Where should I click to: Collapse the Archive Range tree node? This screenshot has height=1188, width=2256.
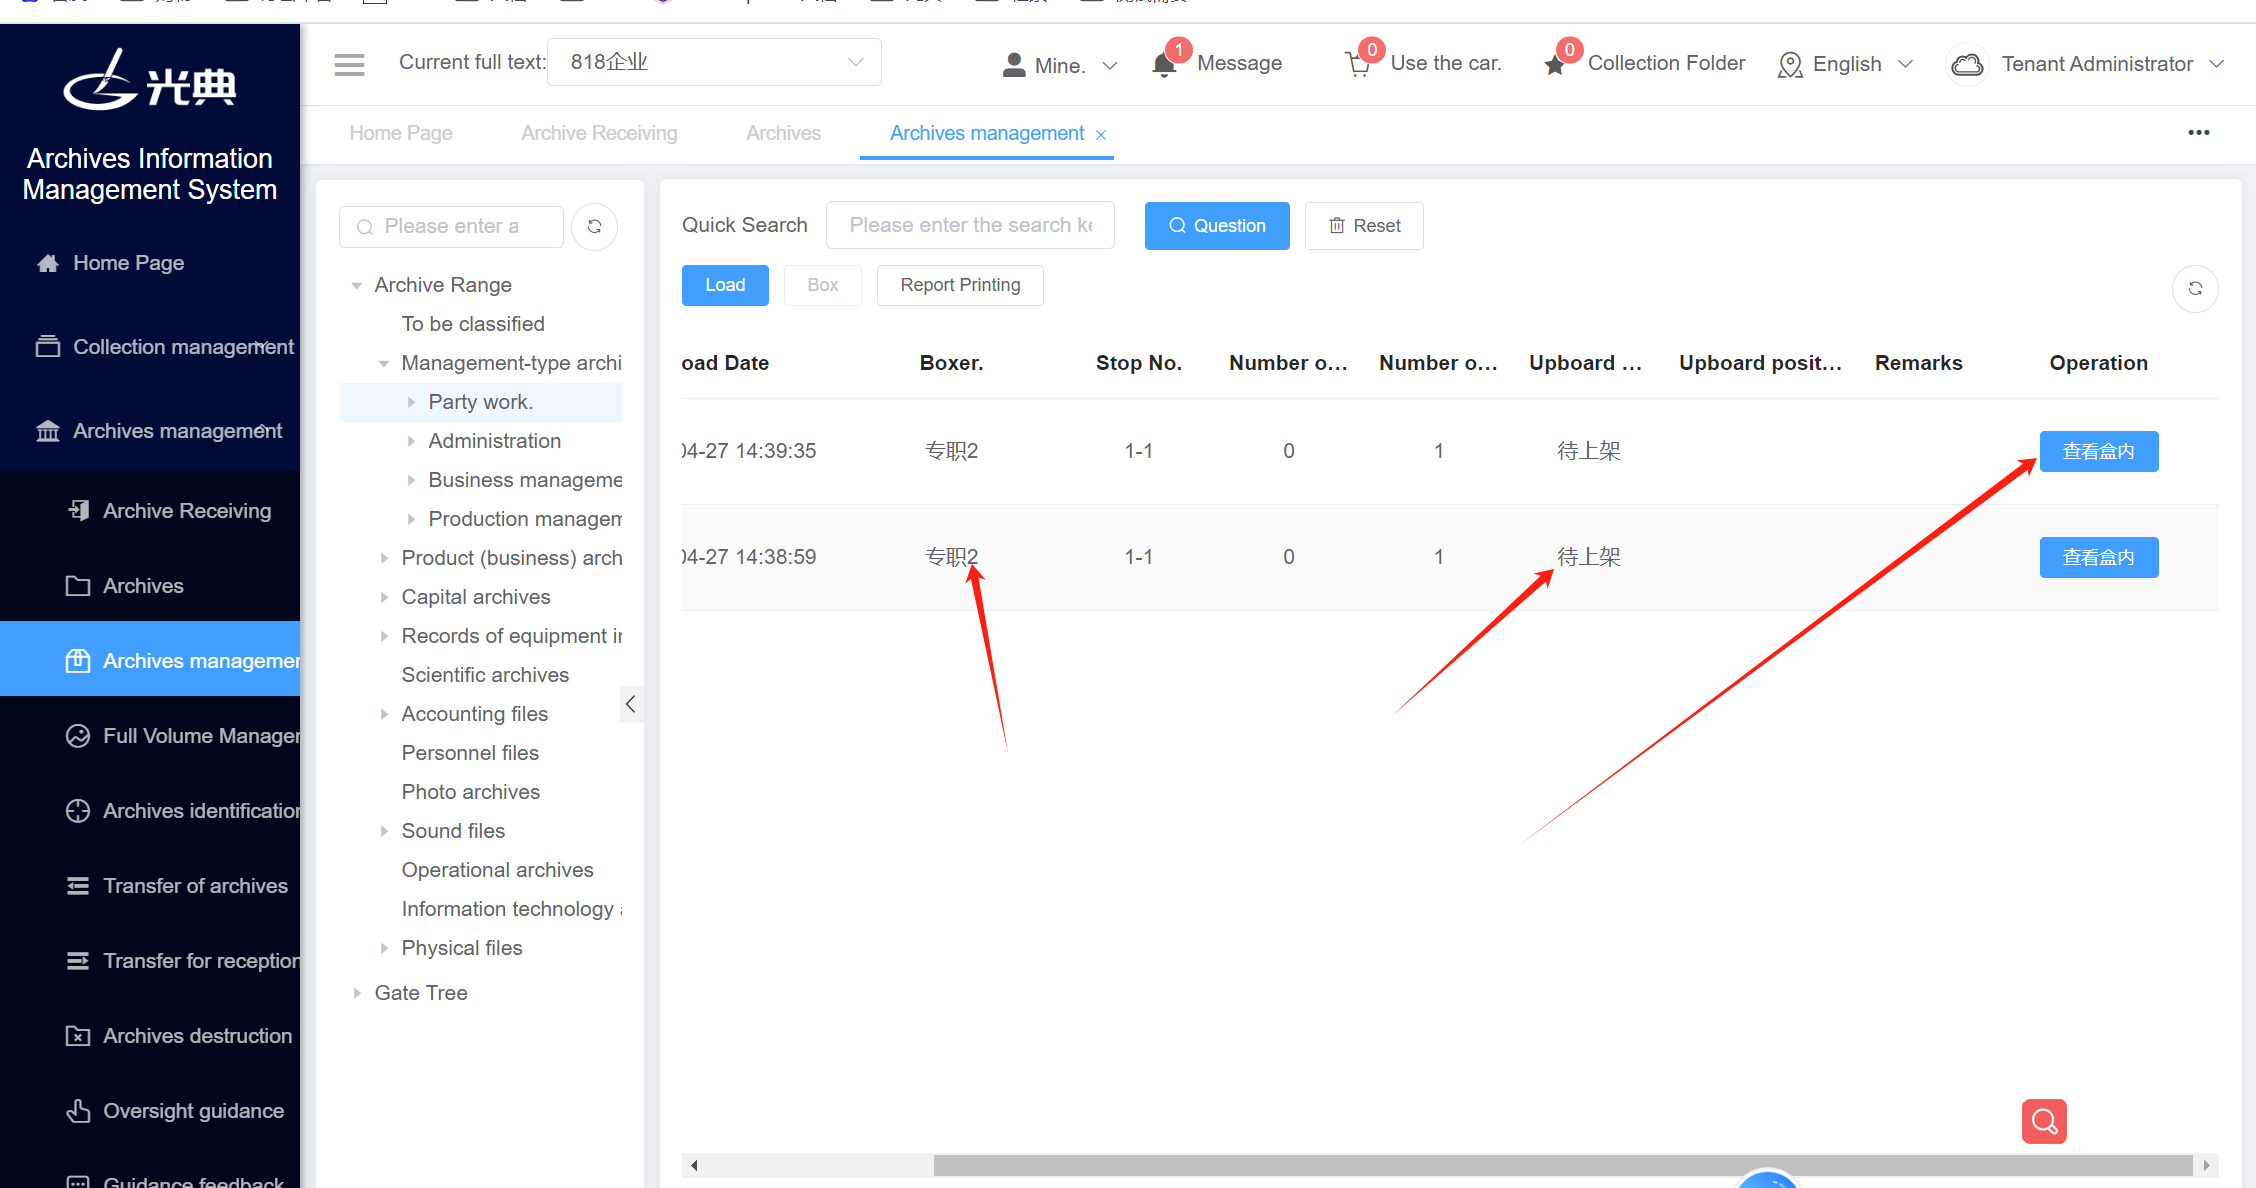[357, 286]
